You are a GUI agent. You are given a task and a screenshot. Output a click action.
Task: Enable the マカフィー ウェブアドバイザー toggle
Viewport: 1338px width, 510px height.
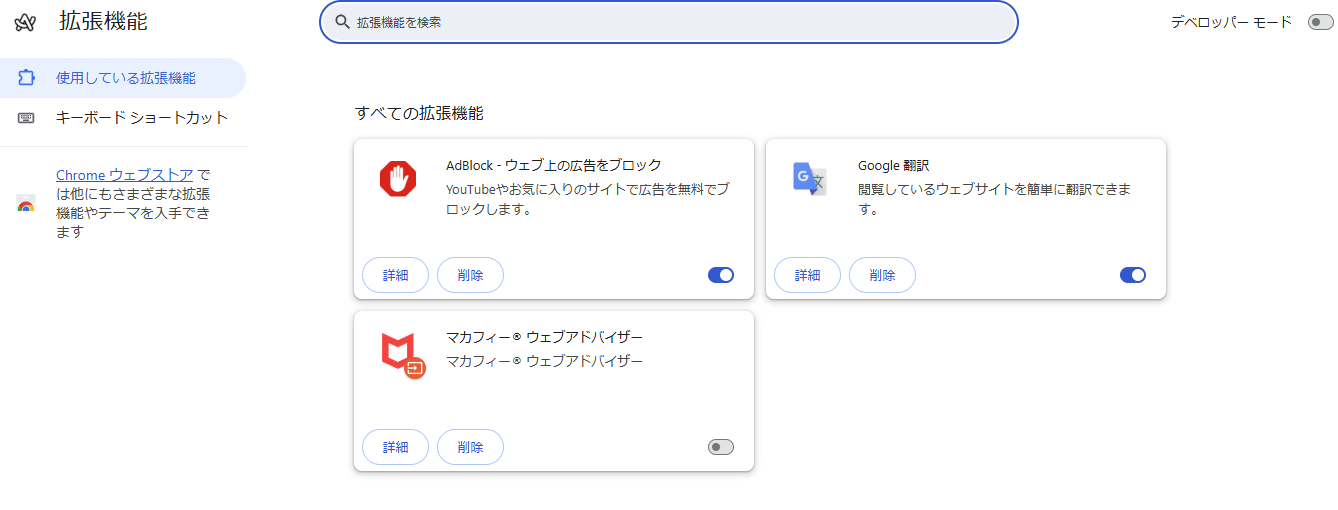click(x=721, y=447)
